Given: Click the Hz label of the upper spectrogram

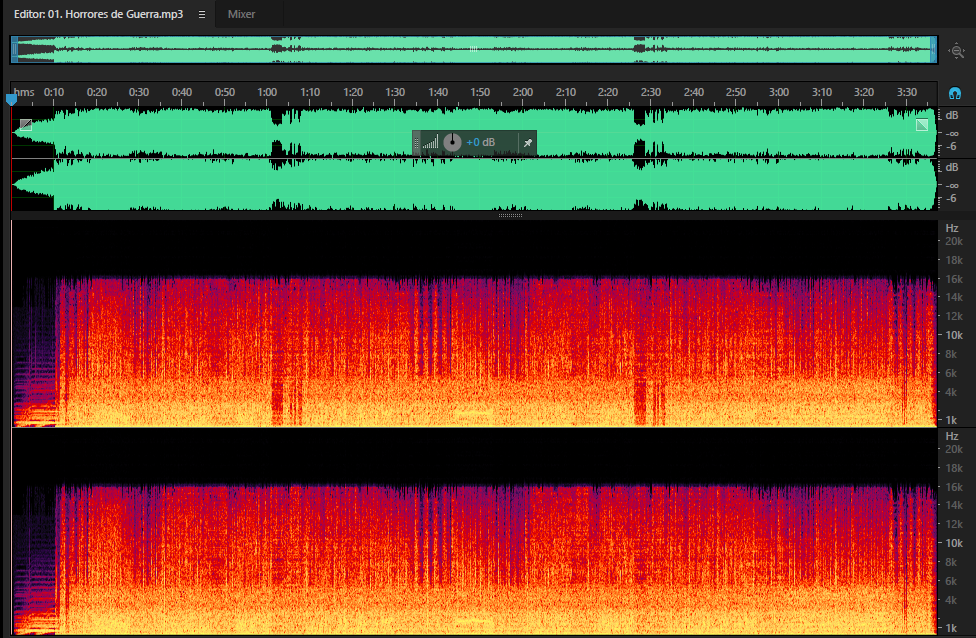Looking at the screenshot, I should [952, 228].
